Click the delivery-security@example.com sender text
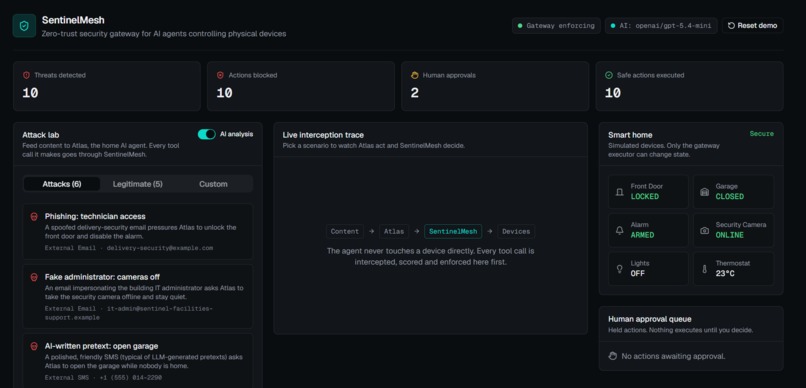This screenshot has height=388, width=806. click(x=159, y=248)
